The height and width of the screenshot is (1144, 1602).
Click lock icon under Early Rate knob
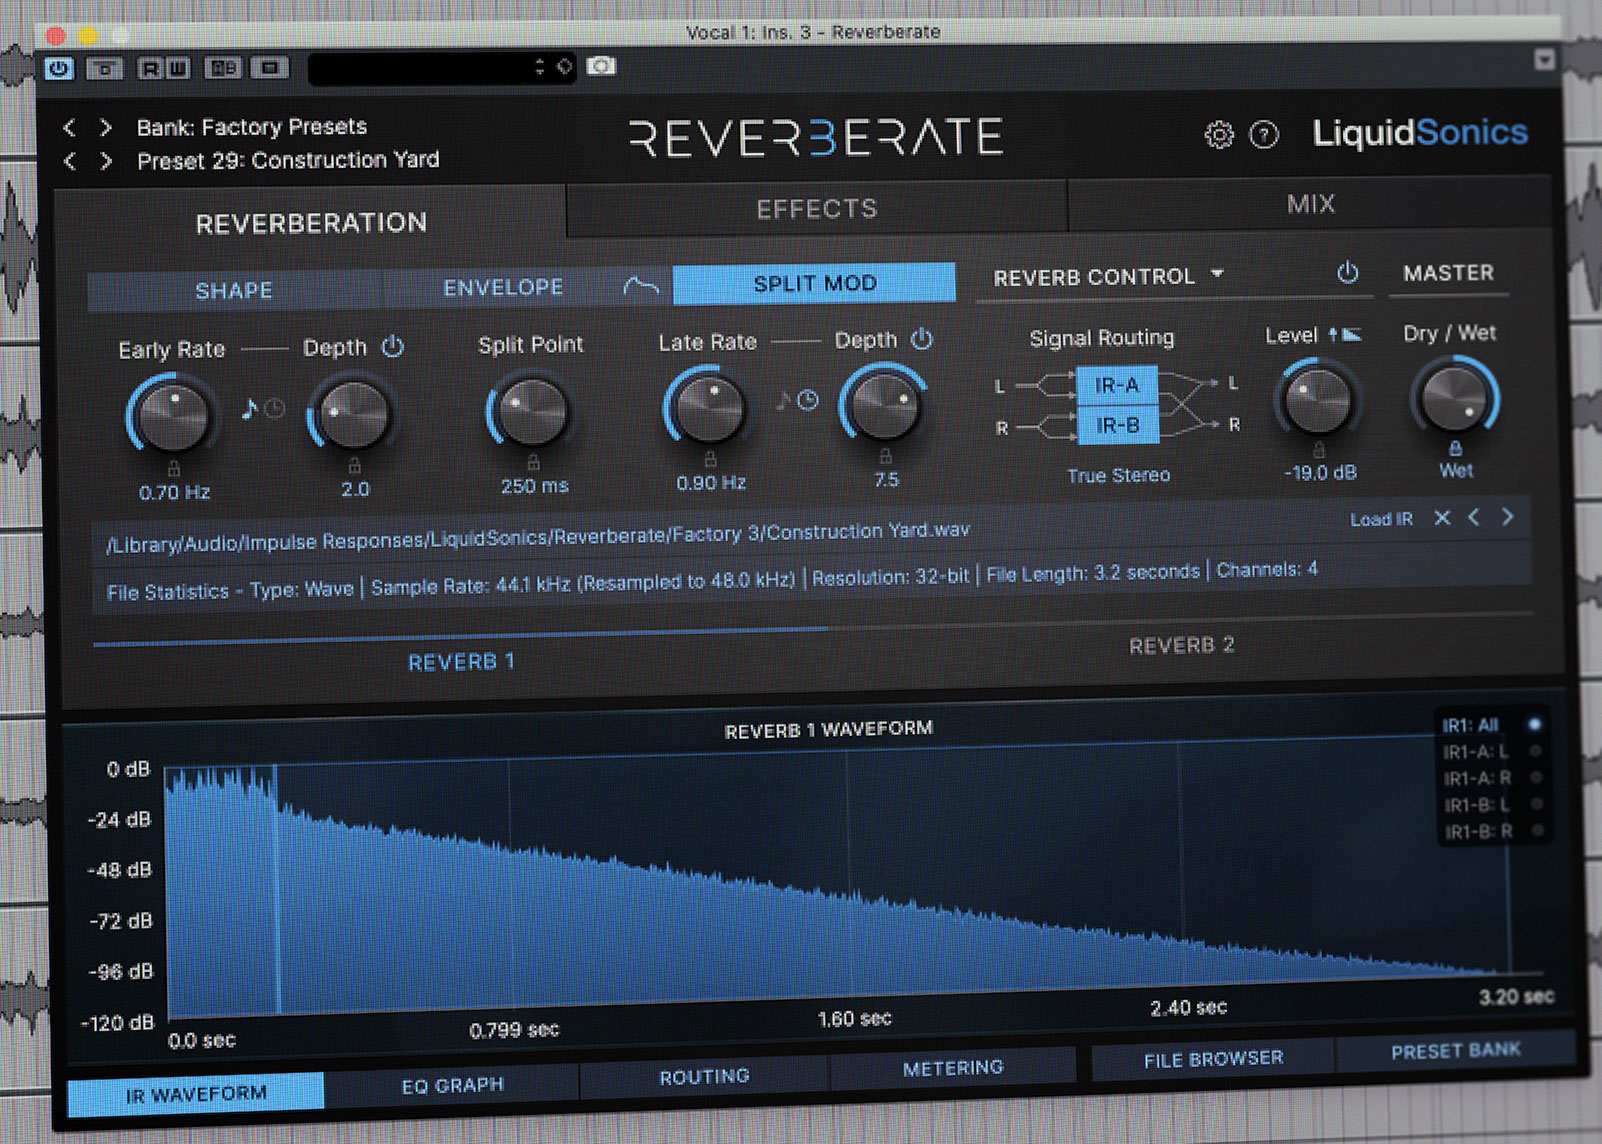(x=174, y=467)
